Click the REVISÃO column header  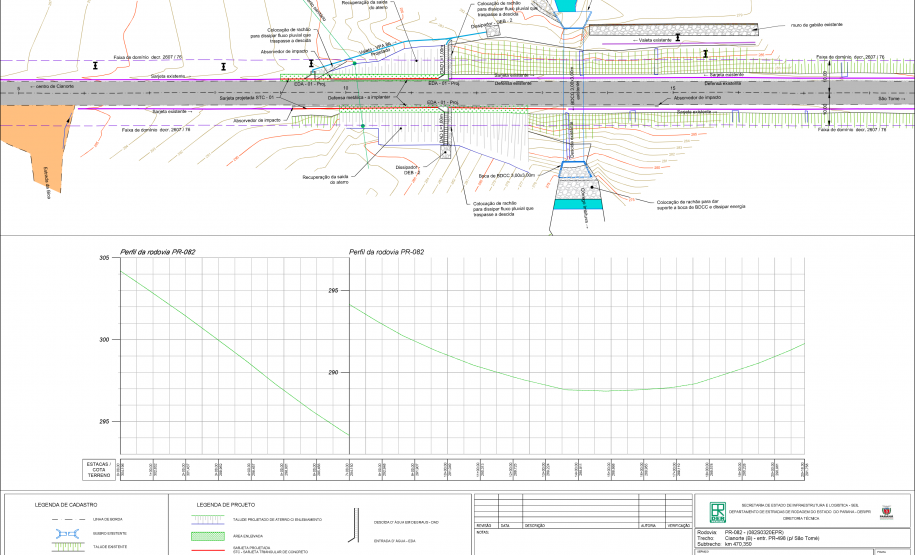(483, 526)
